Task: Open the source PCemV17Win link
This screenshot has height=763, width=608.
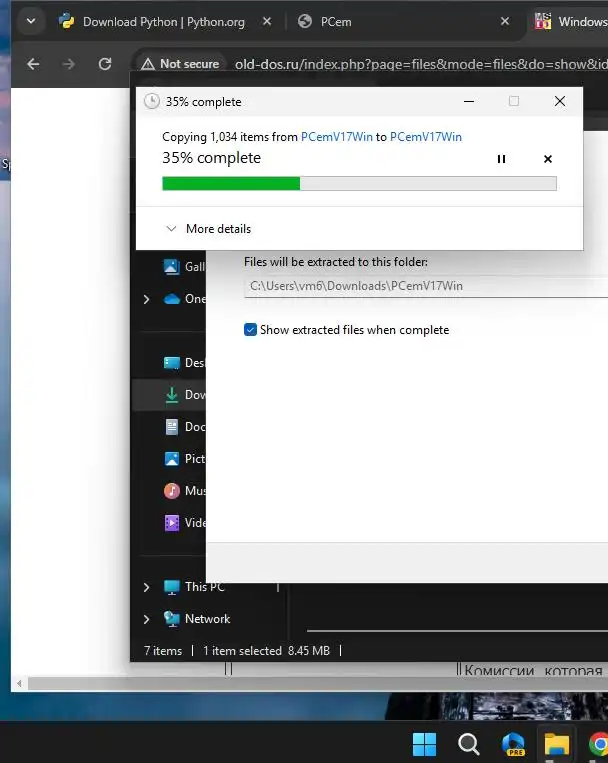Action: click(x=336, y=137)
